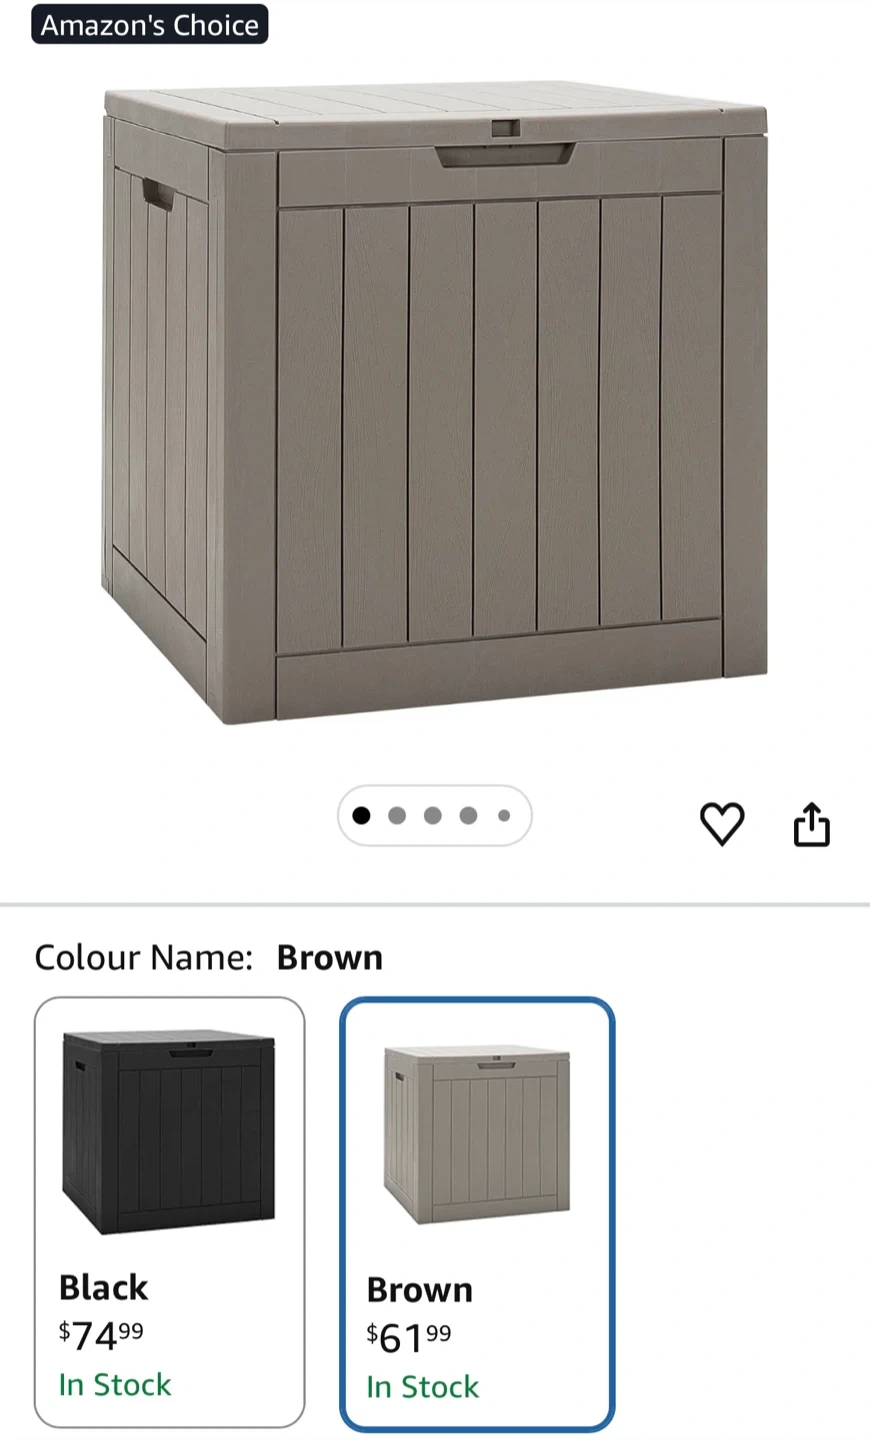Click the $61.99 price under Brown

pyautogui.click(x=409, y=1337)
